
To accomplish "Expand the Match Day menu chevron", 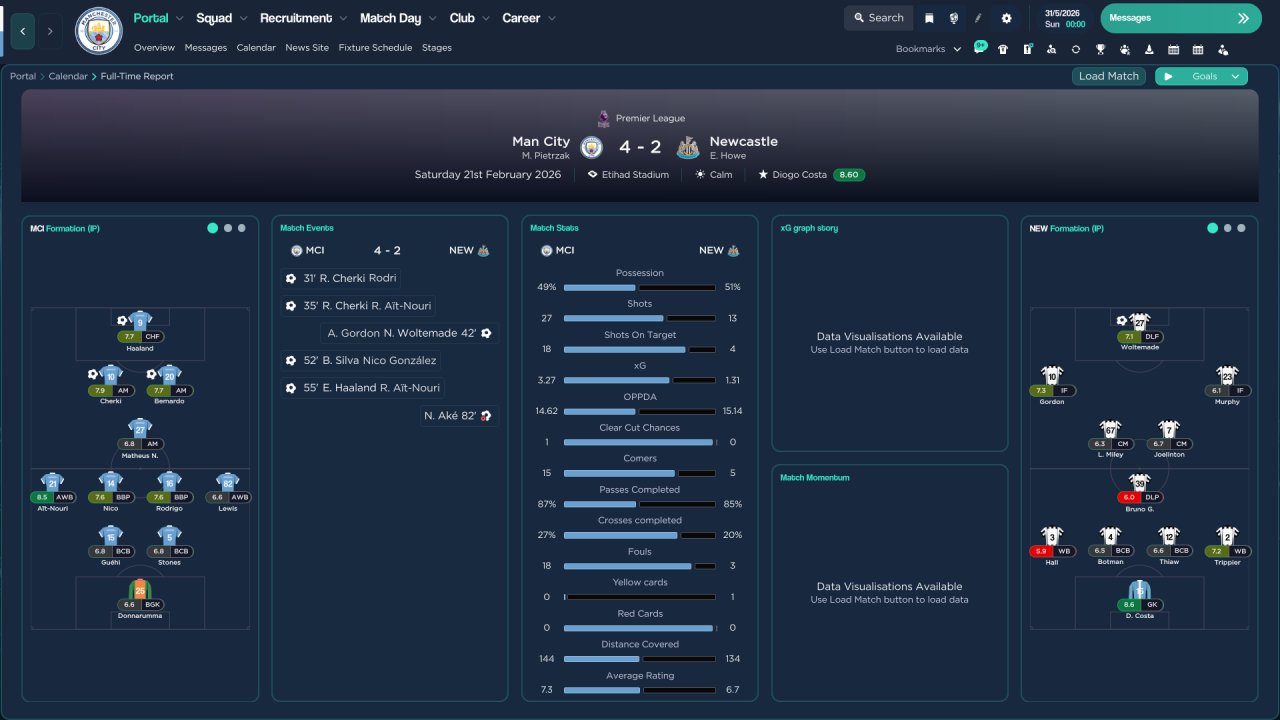I will click(432, 18).
